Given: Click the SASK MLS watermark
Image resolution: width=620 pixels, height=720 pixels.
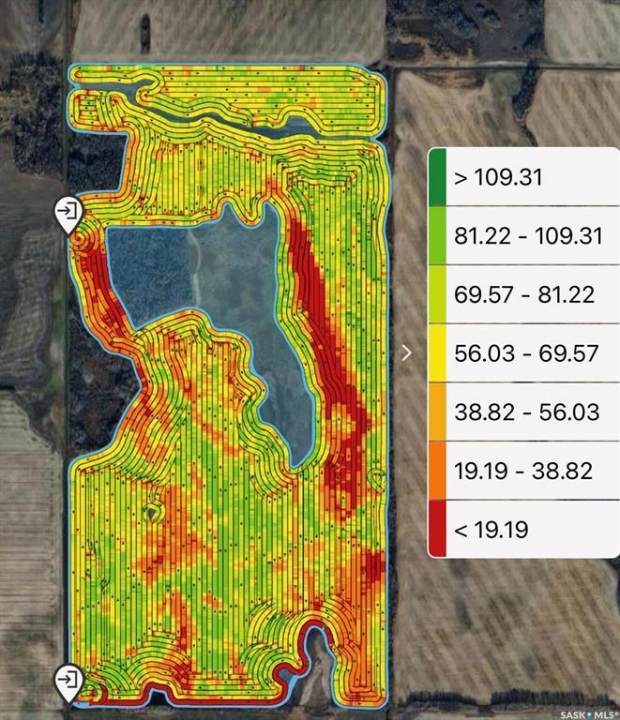Looking at the screenshot, I should (586, 713).
